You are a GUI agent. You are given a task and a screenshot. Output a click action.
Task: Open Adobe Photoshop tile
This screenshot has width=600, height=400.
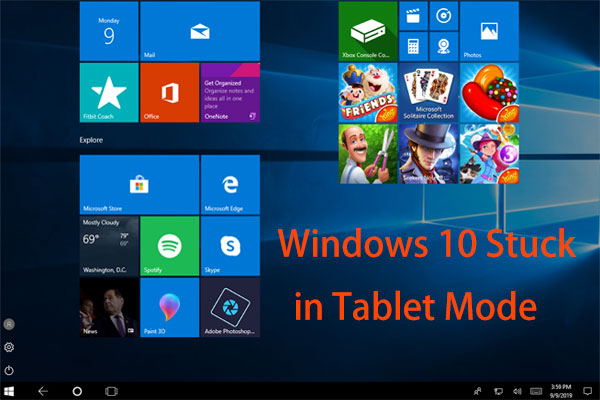pos(230,307)
